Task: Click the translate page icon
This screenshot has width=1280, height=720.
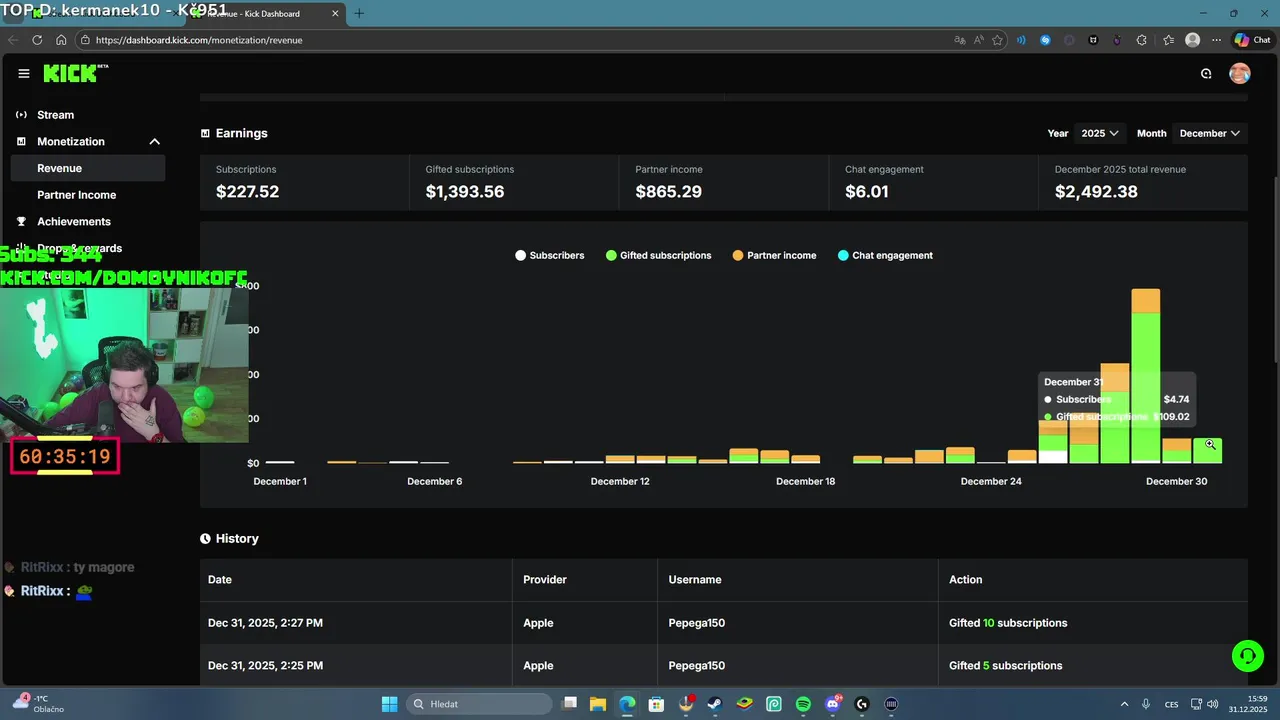Action: coord(960,40)
